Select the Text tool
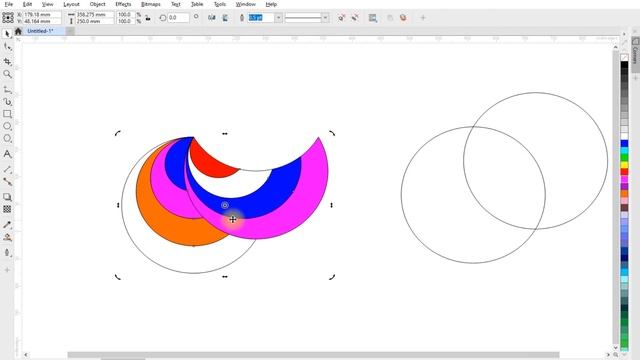This screenshot has height=360, width=640. 7,154
